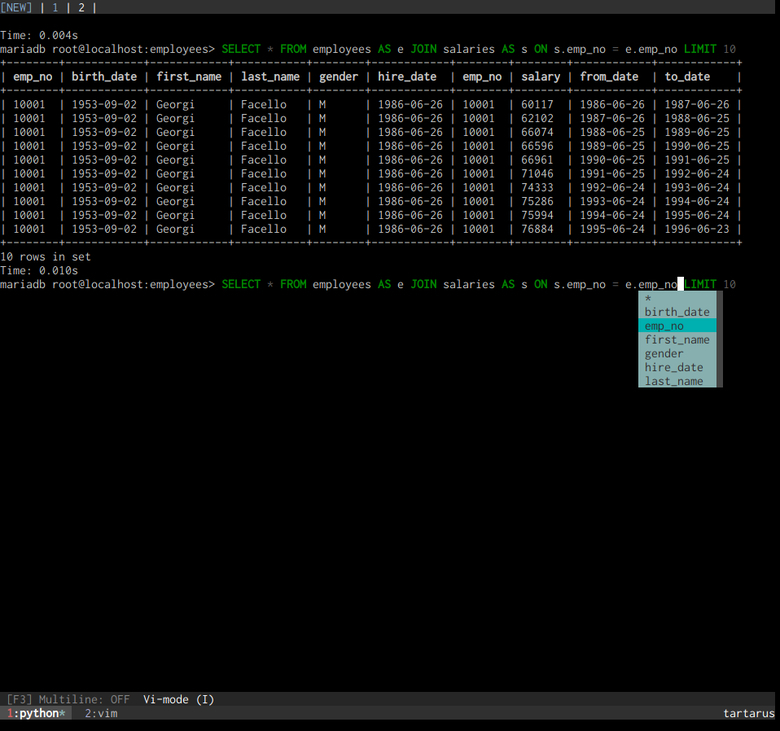
Task: Click the autocomplete popup scrollbar
Action: (x=720, y=340)
